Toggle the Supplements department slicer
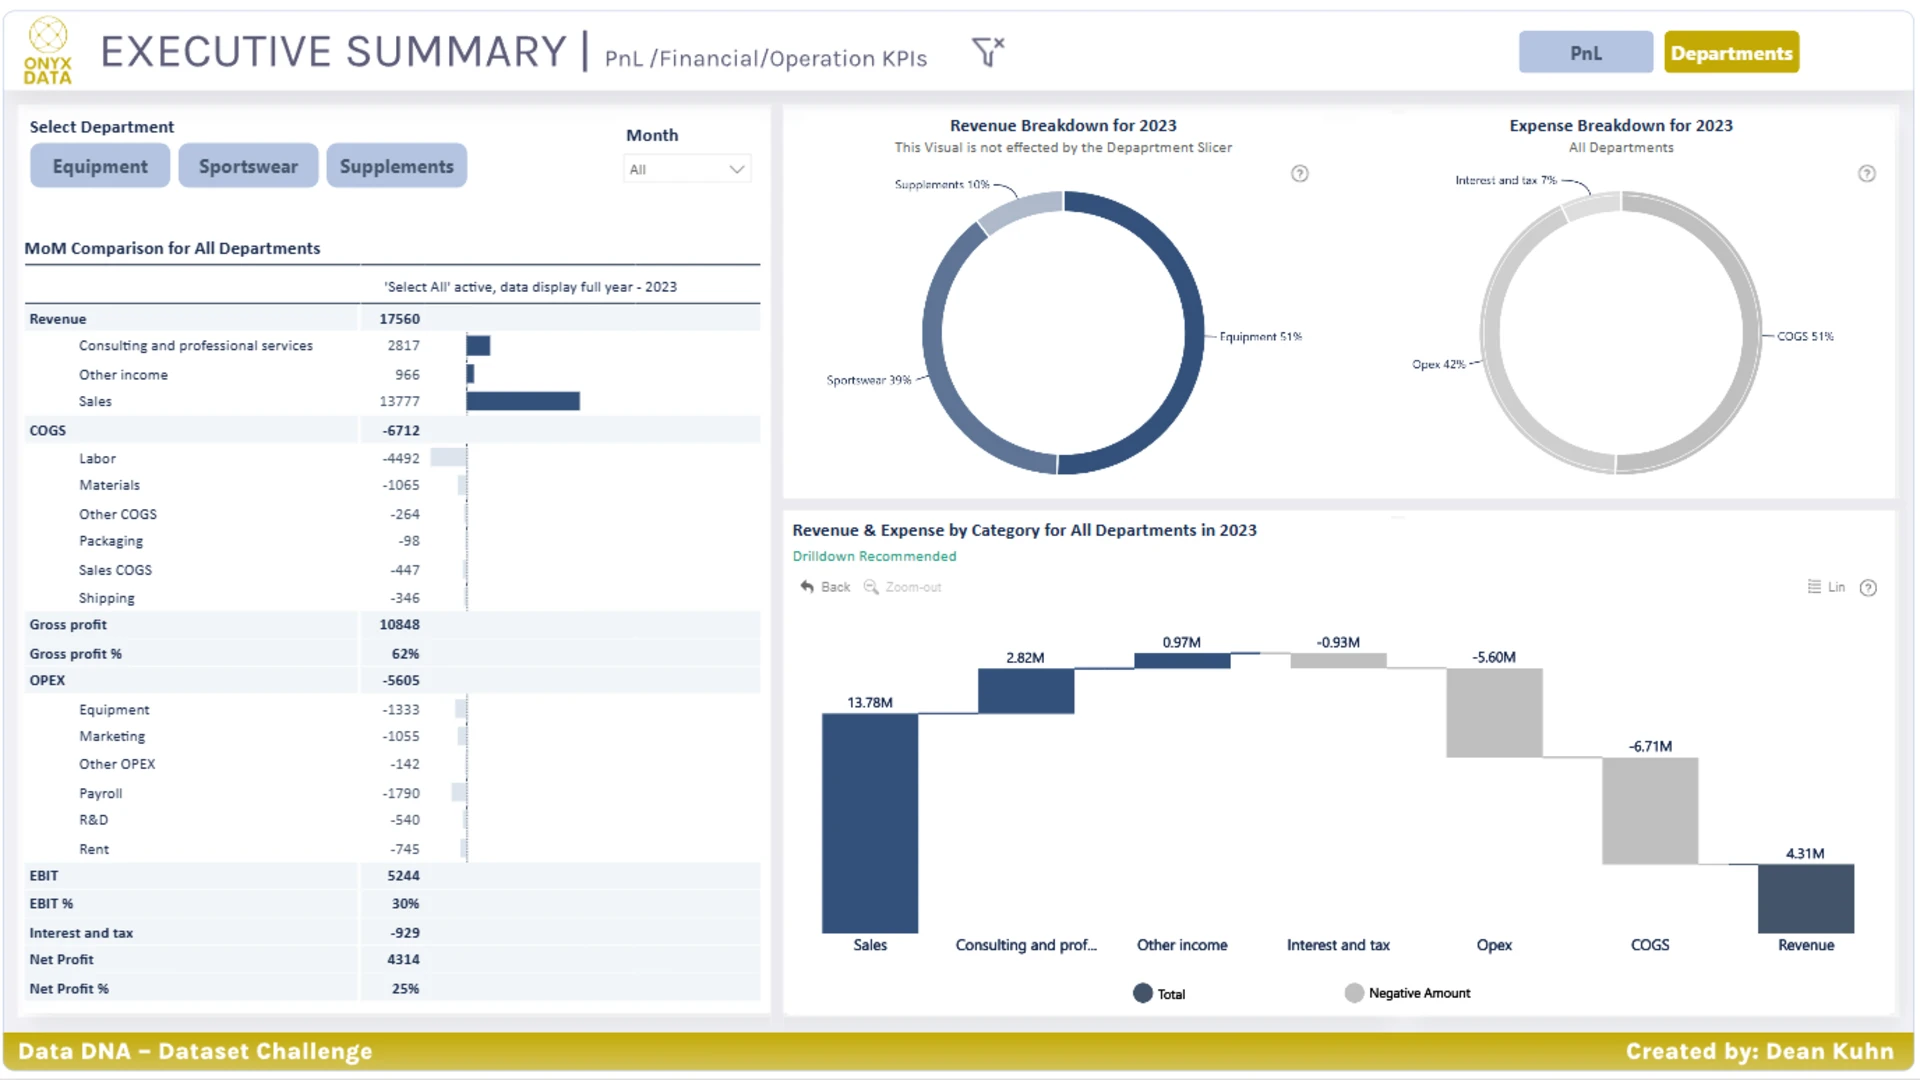 (x=396, y=166)
